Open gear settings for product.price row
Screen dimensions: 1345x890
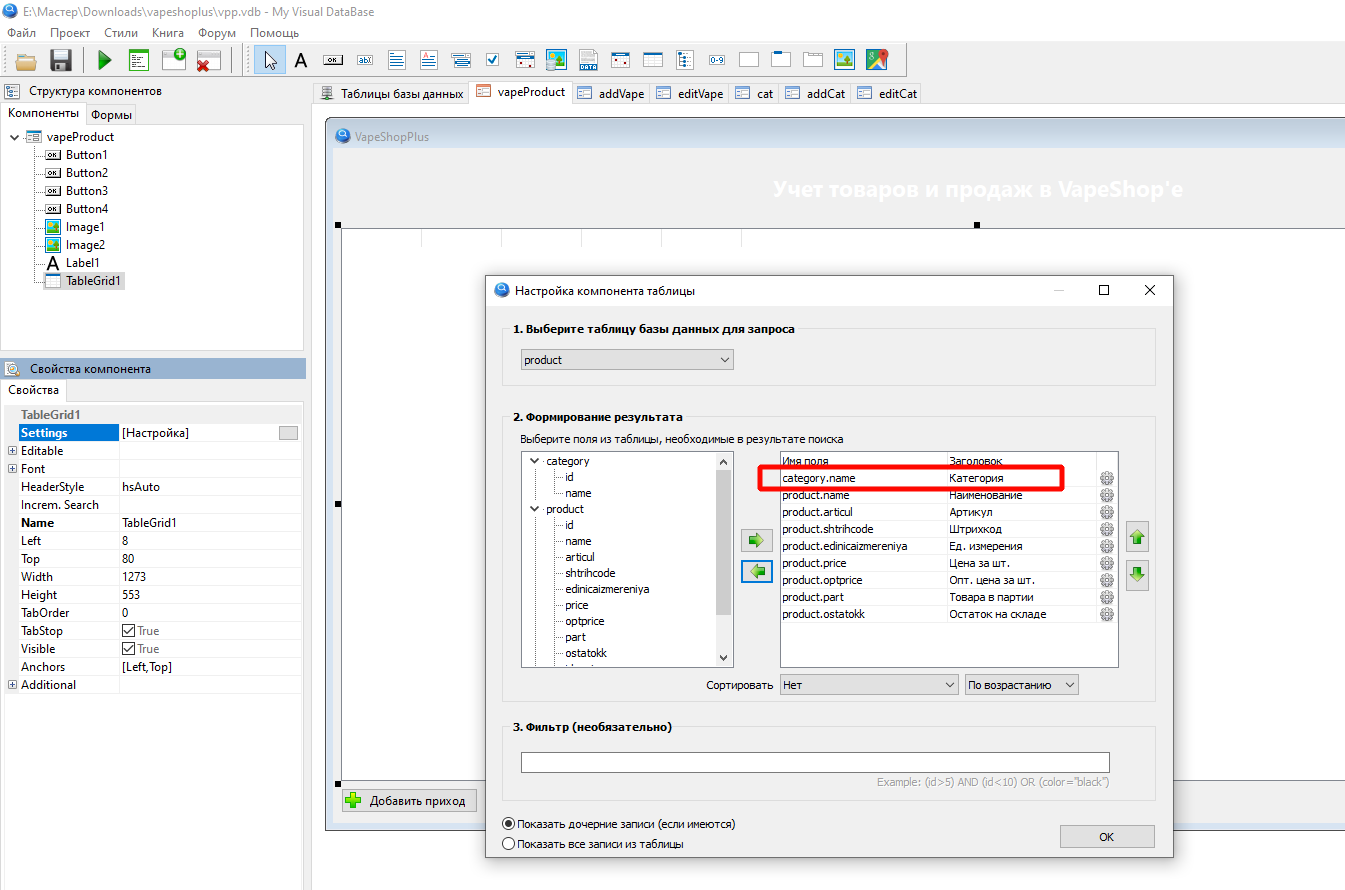click(1107, 563)
